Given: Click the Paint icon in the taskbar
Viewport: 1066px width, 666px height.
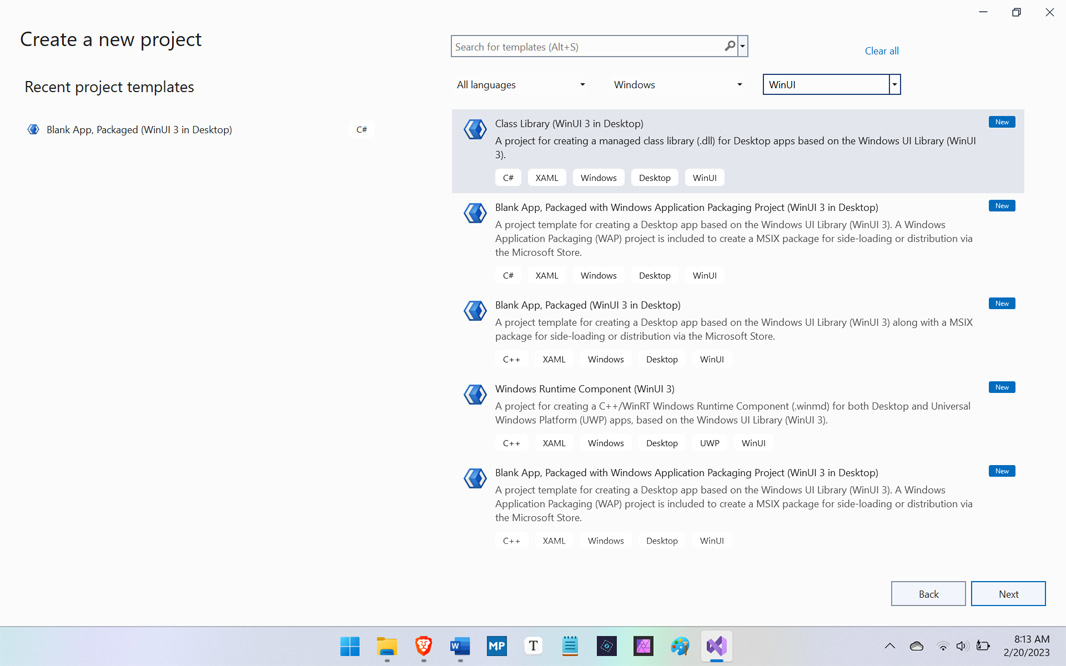Looking at the screenshot, I should point(680,646).
